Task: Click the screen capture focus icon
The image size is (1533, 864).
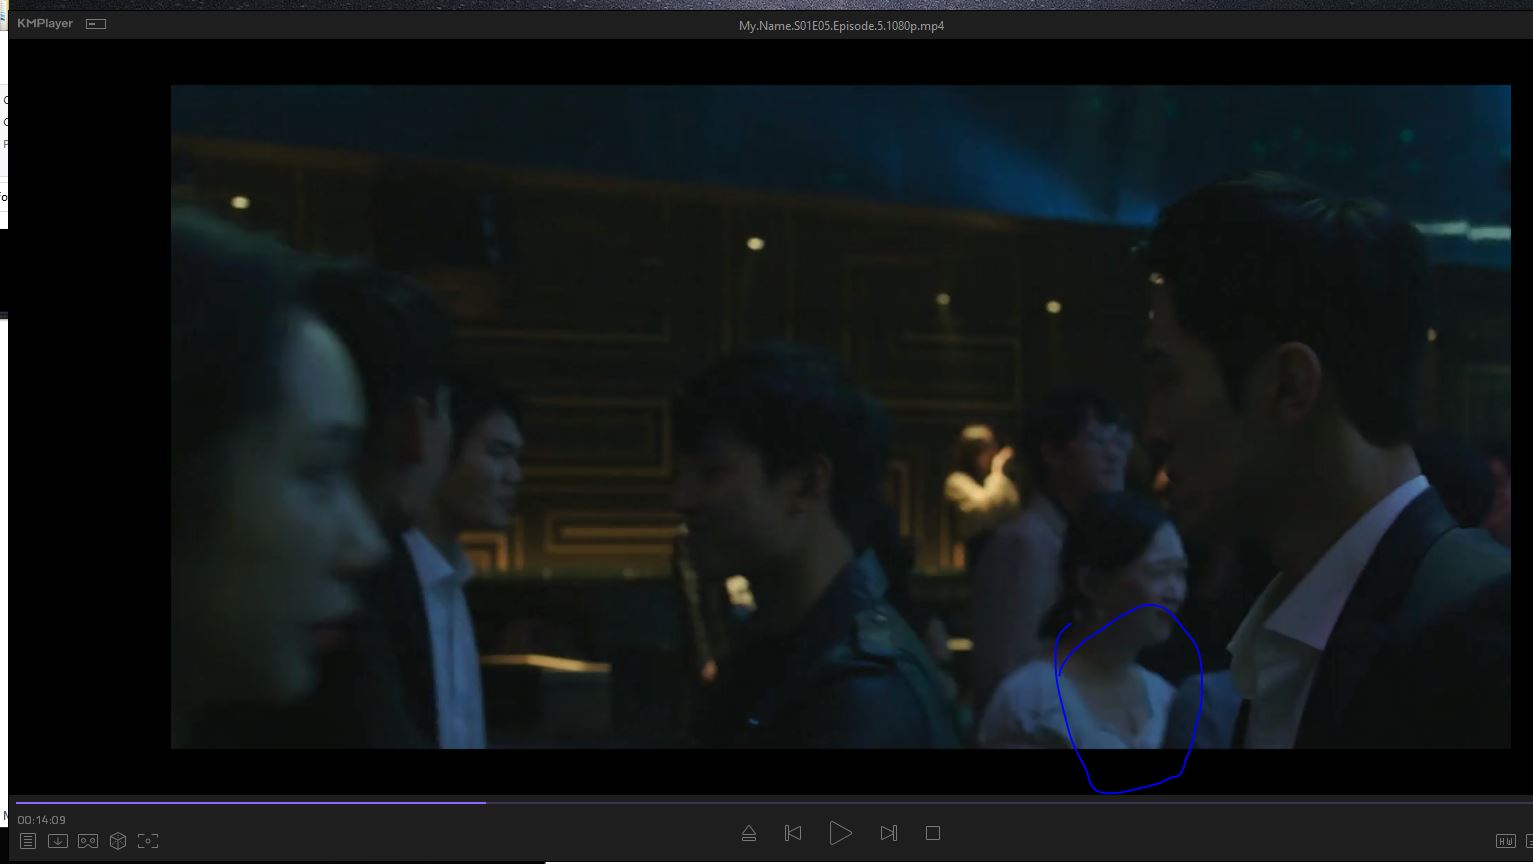Action: 148,841
